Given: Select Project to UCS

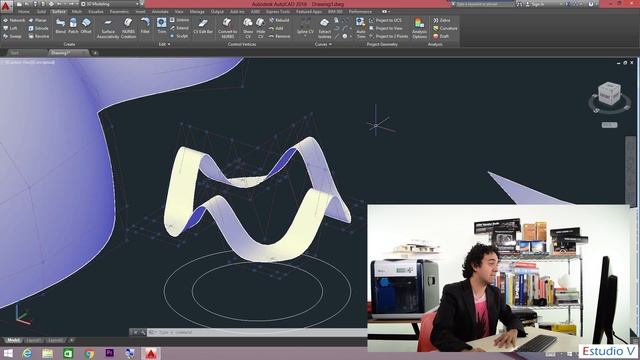Looking at the screenshot, I should (x=385, y=20).
